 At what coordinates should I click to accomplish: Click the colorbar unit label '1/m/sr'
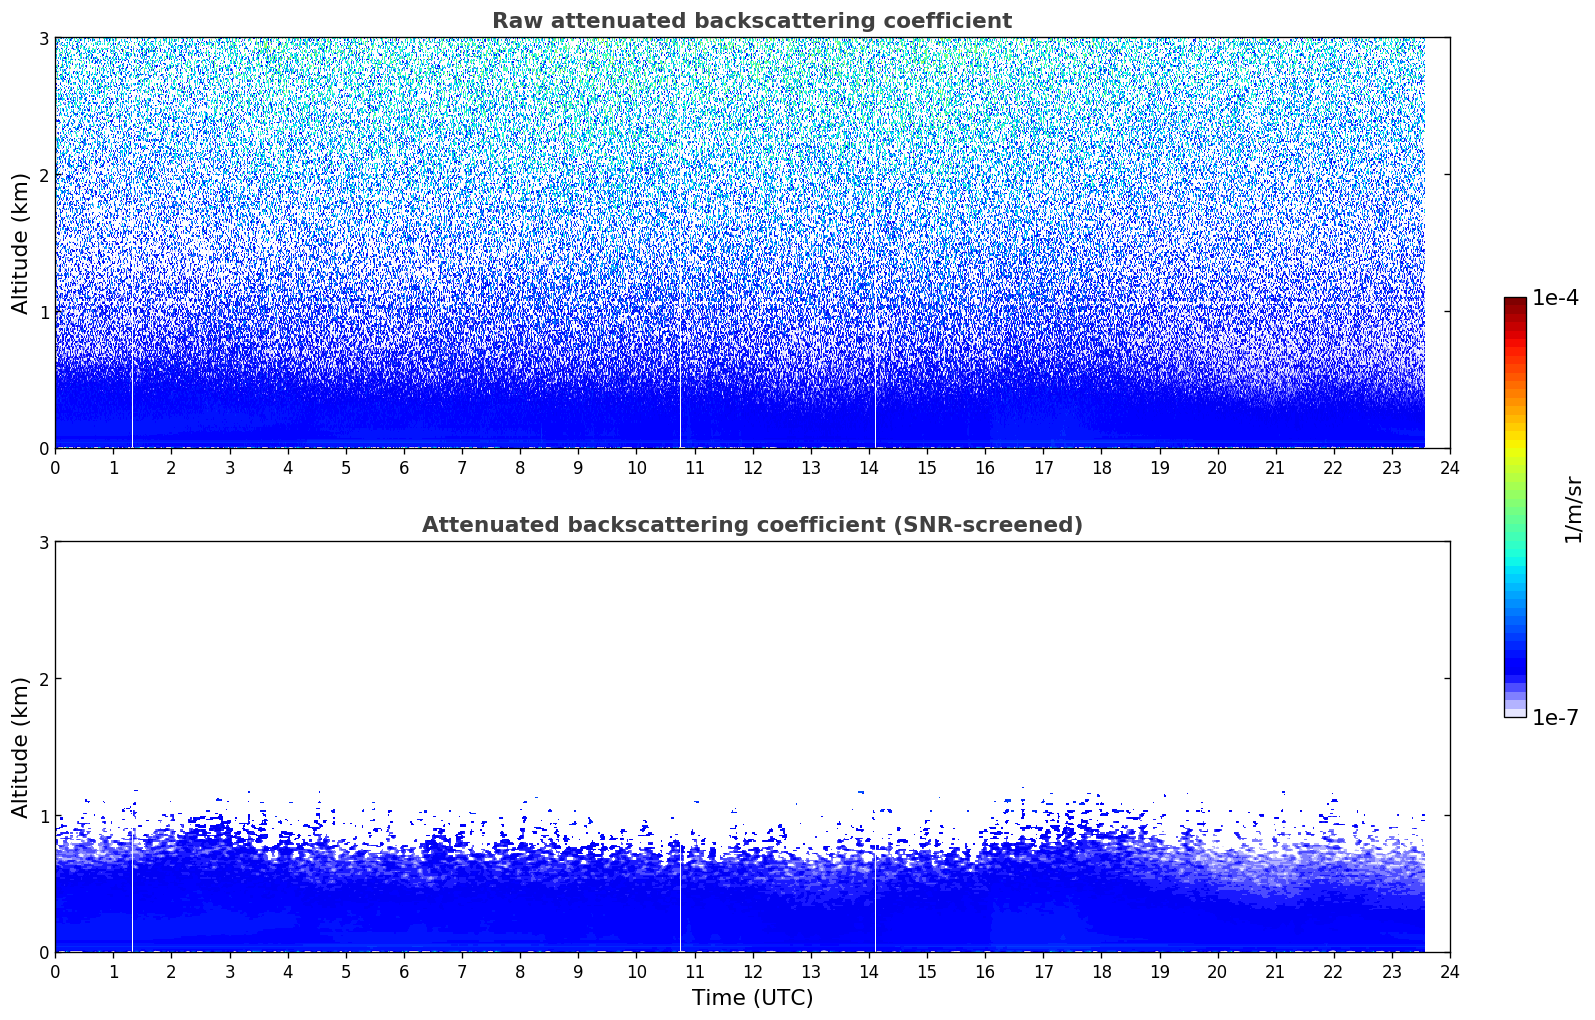1573,508
